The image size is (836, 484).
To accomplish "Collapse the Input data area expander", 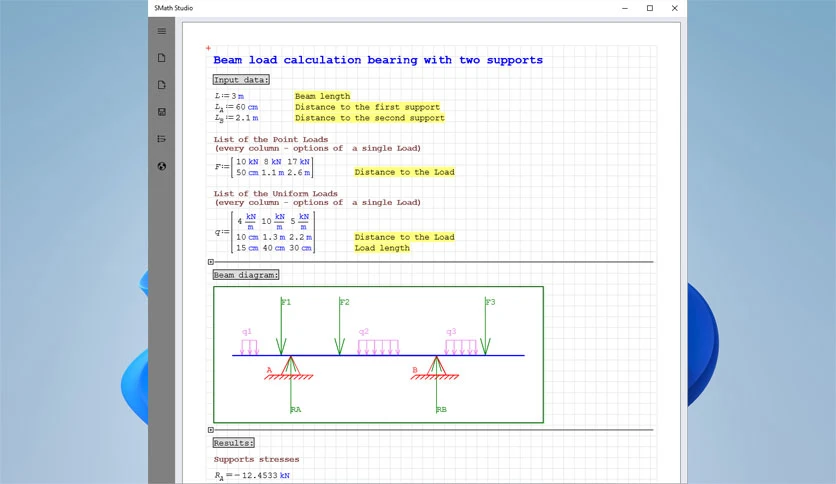I will (211, 262).
